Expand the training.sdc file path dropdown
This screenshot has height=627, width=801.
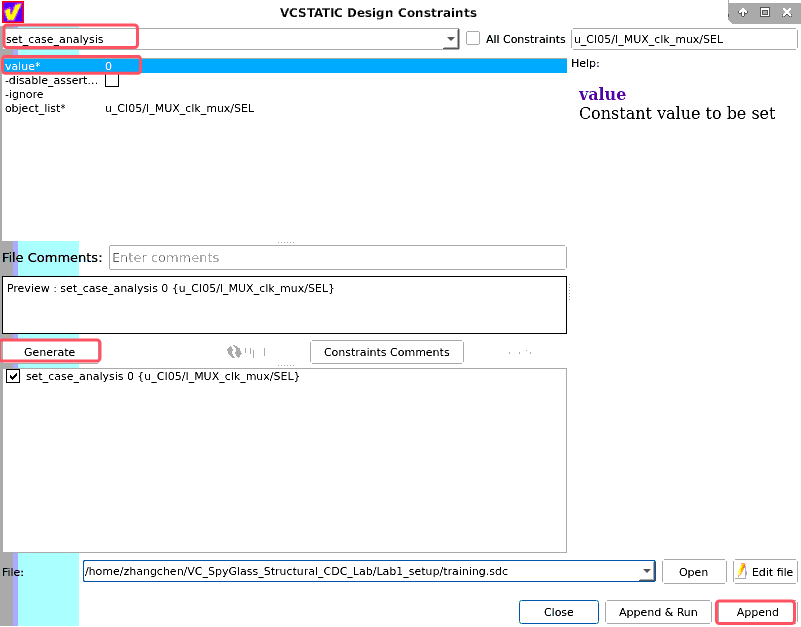[x=646, y=571]
